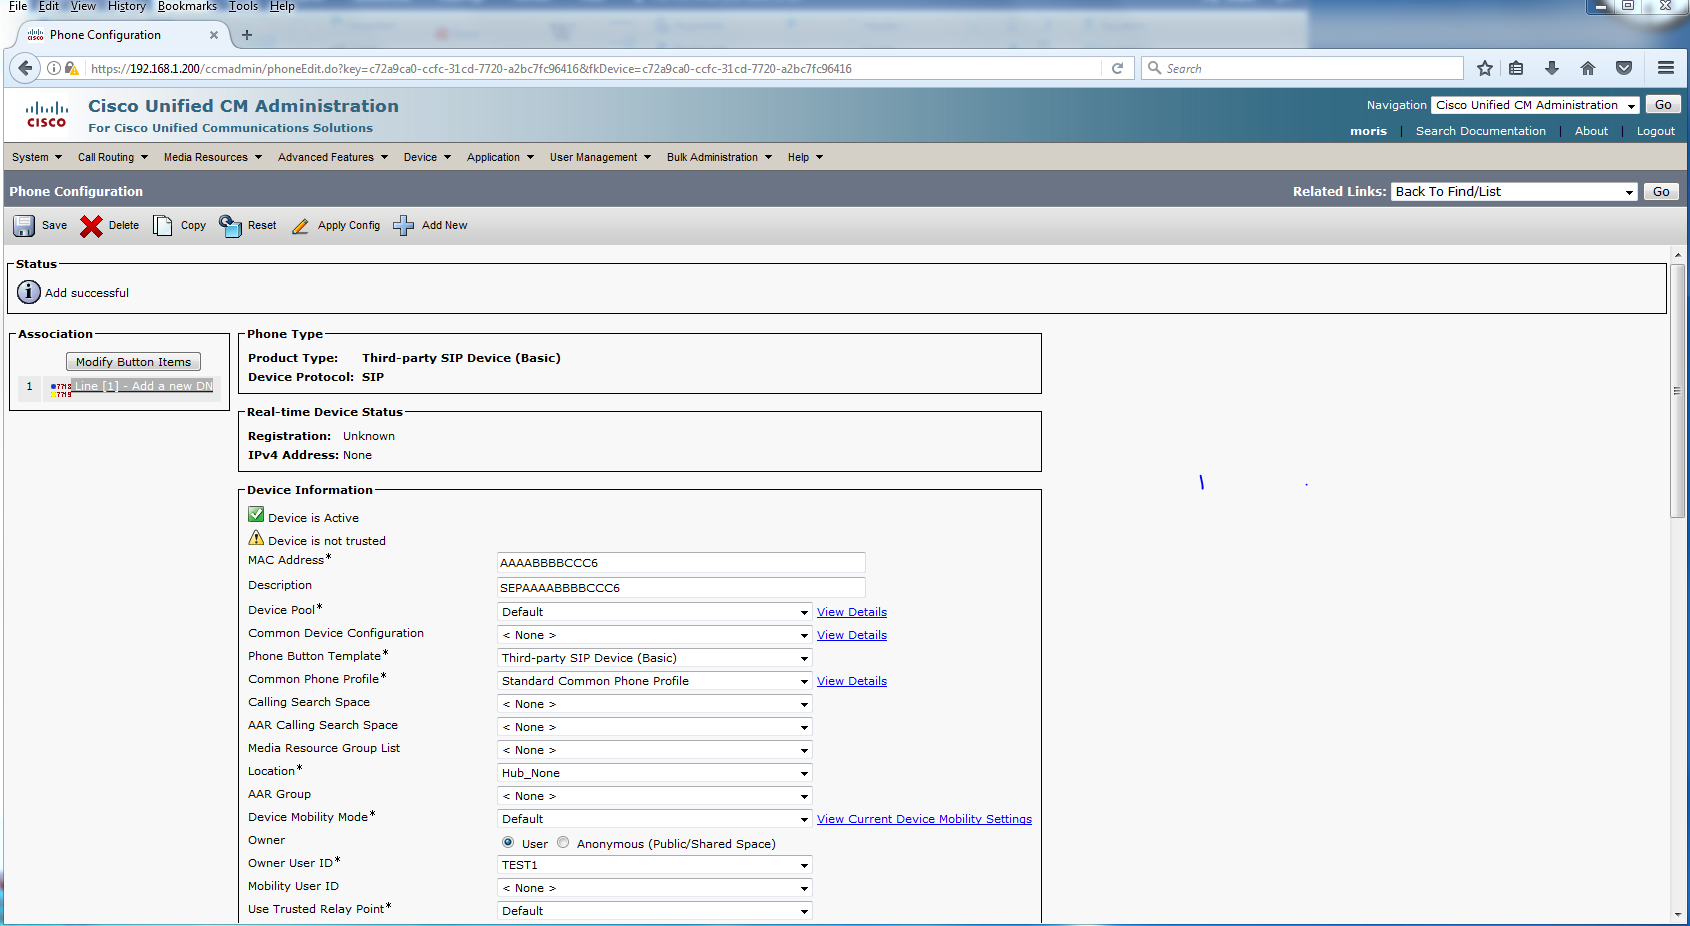
Task: Open the Common Phone Profile dropdown
Action: 655,681
